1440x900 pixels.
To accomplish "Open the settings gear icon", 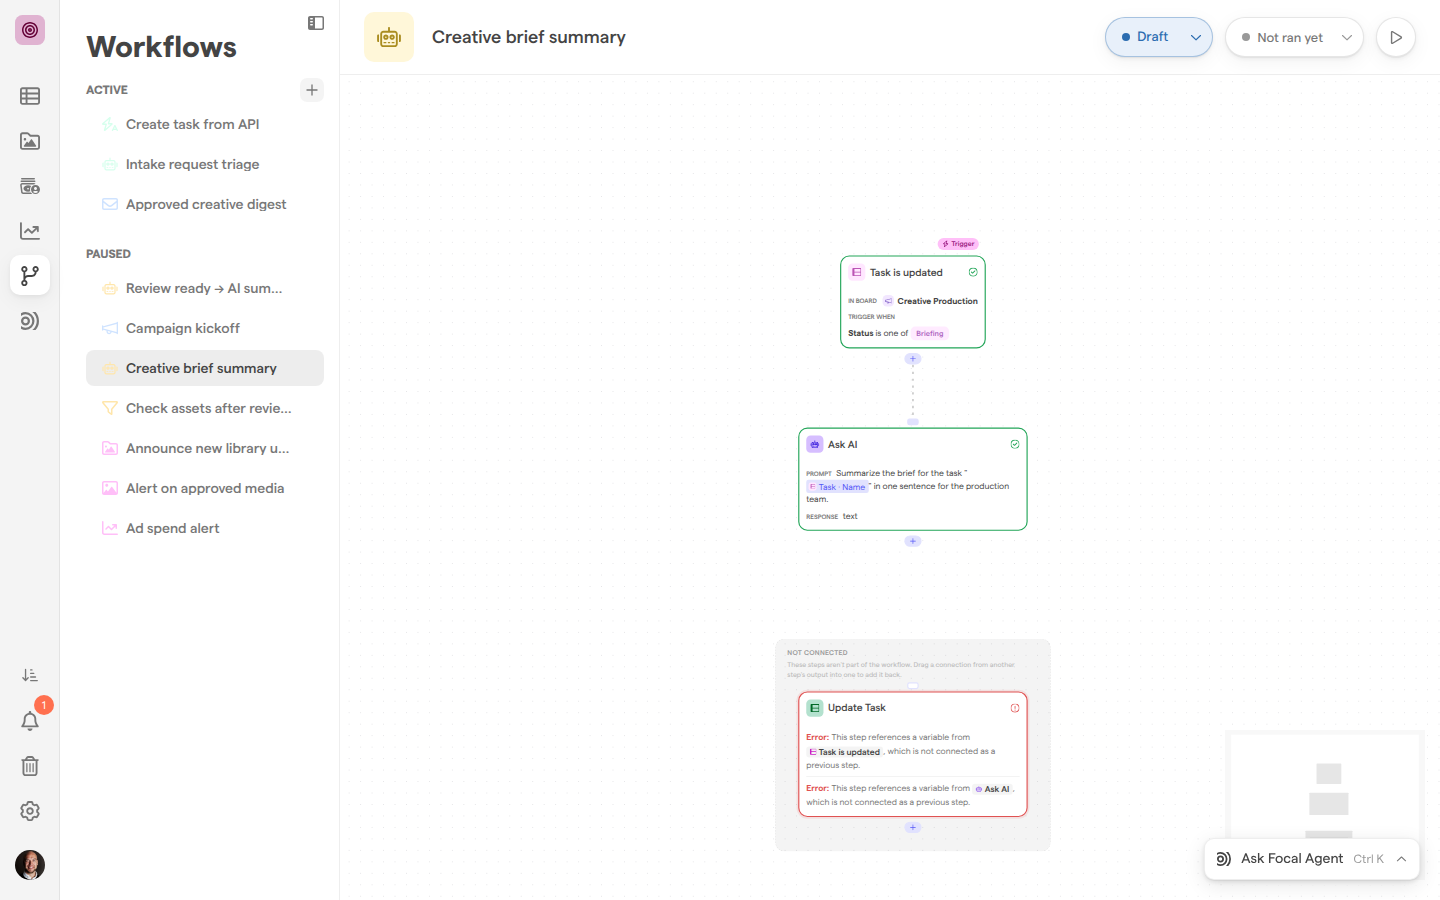I will pos(30,811).
